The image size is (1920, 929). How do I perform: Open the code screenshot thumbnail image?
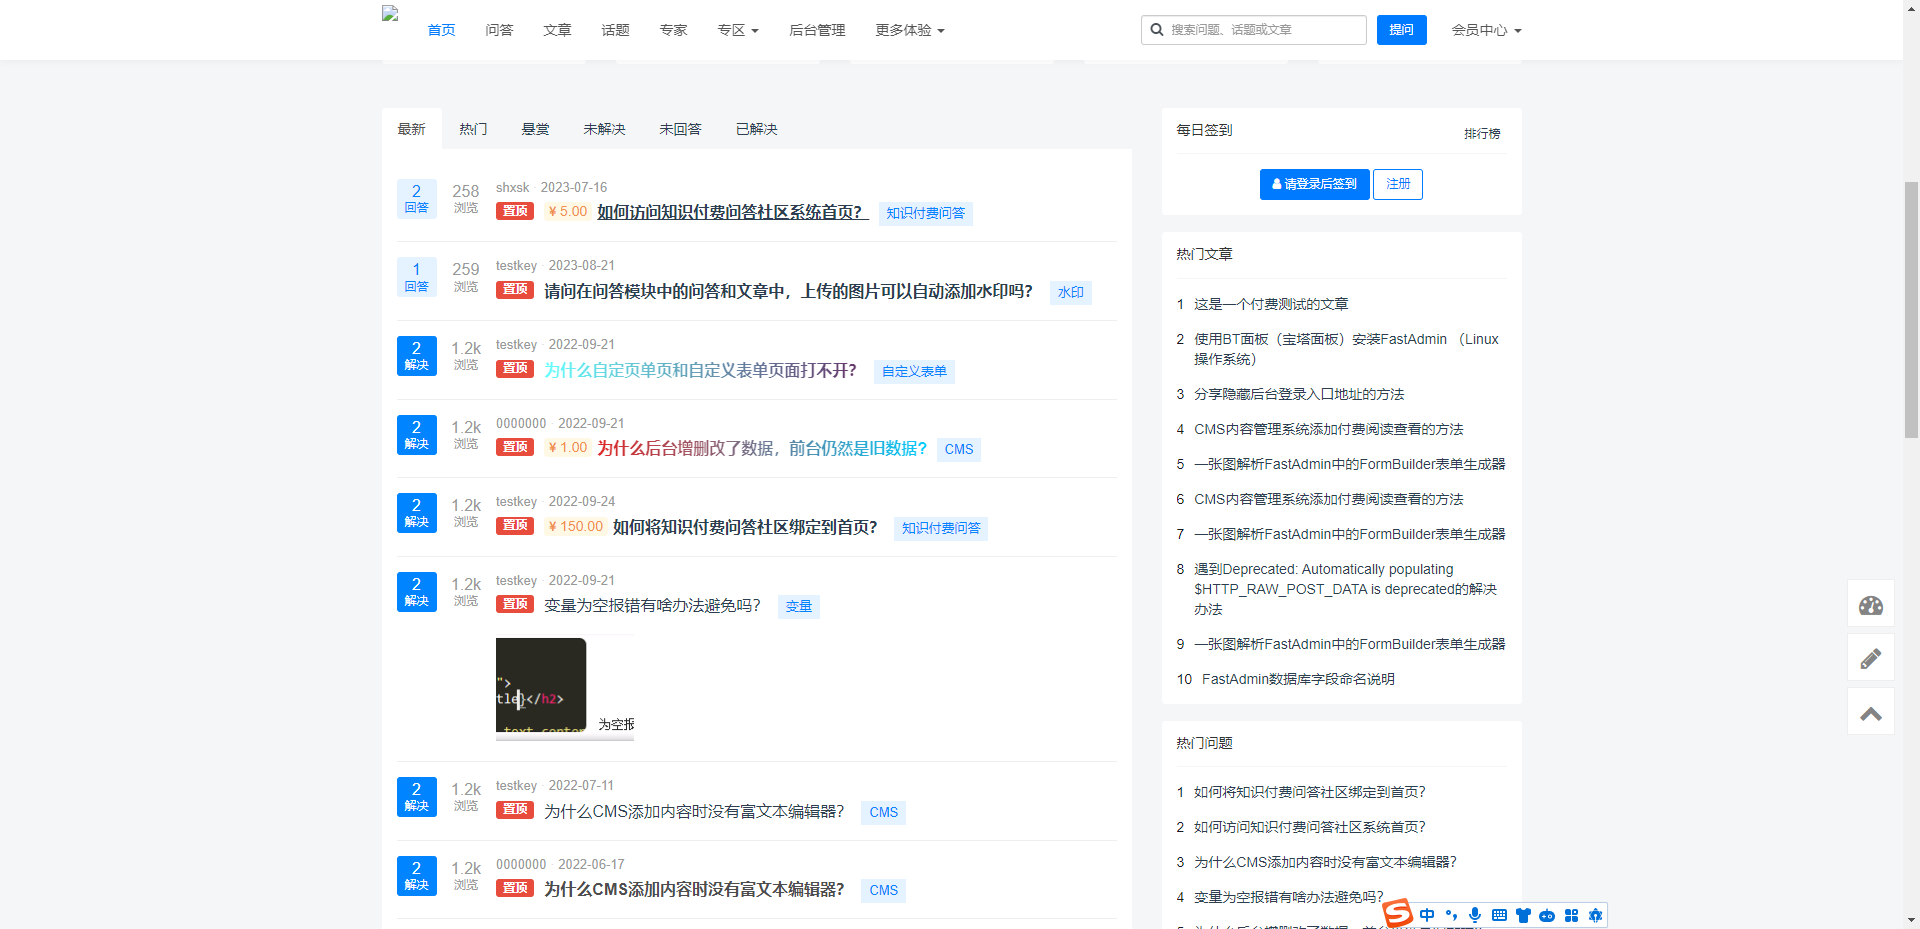point(541,685)
